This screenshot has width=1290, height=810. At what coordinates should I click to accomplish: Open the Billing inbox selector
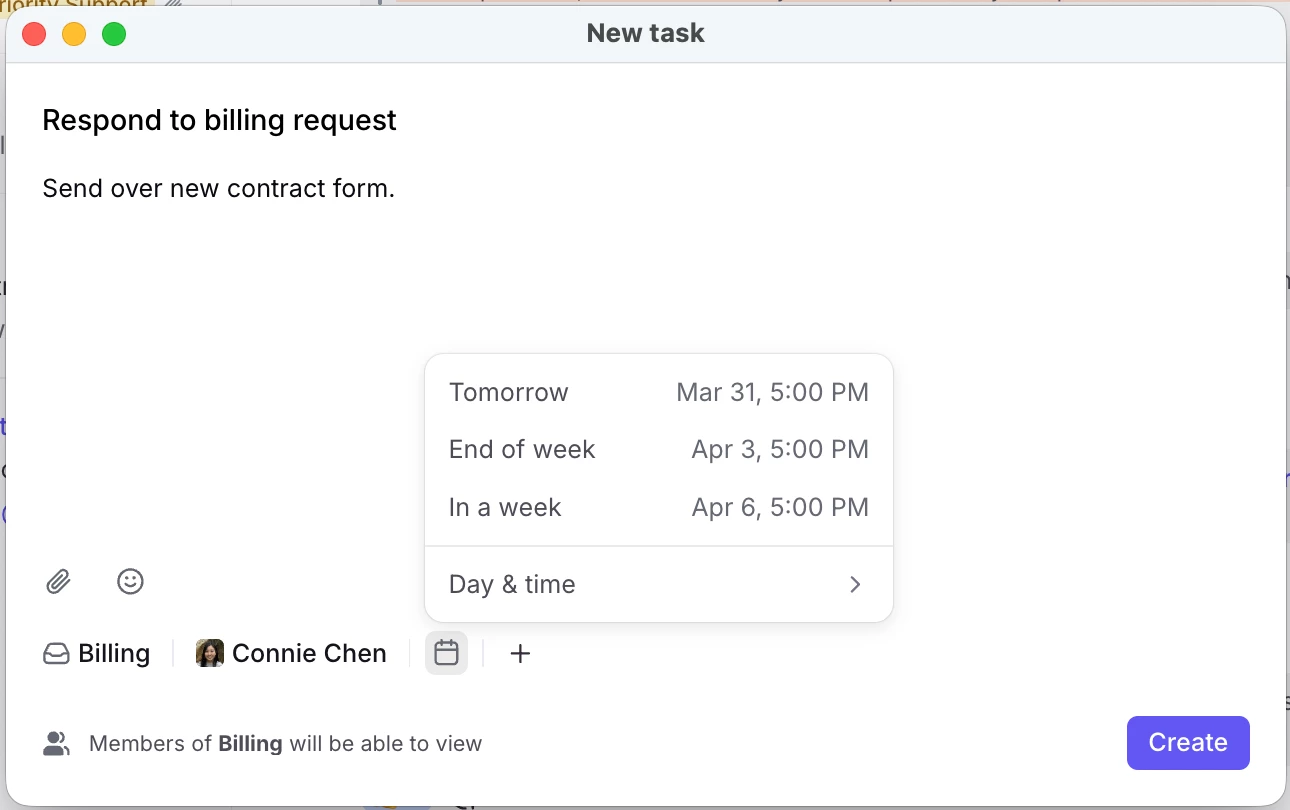tap(96, 653)
